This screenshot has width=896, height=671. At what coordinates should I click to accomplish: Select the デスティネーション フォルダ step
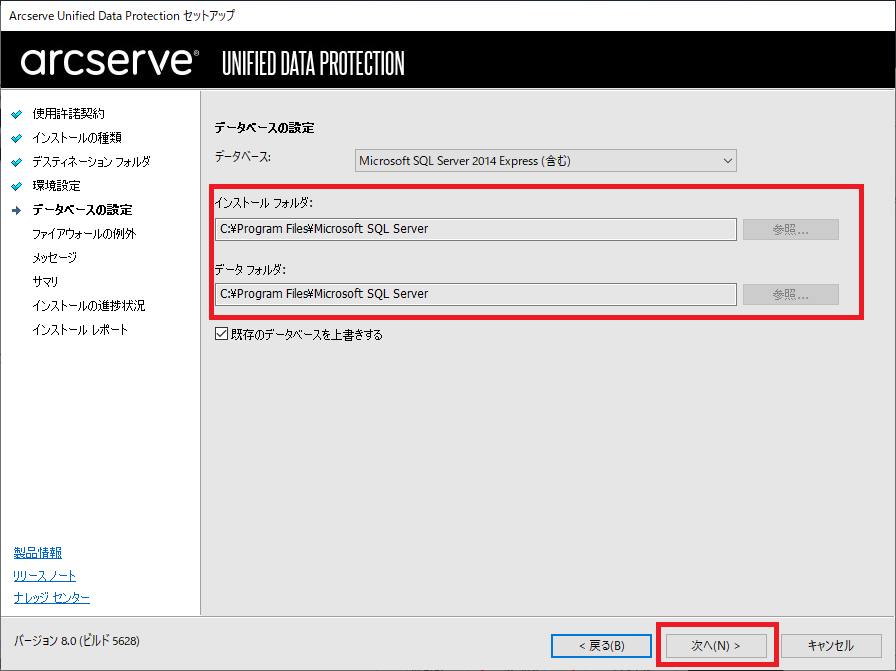(91, 162)
